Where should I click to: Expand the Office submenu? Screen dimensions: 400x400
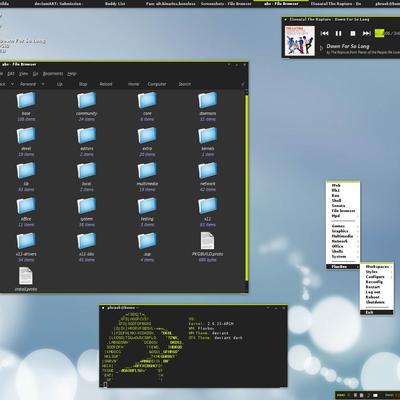[x=343, y=246]
